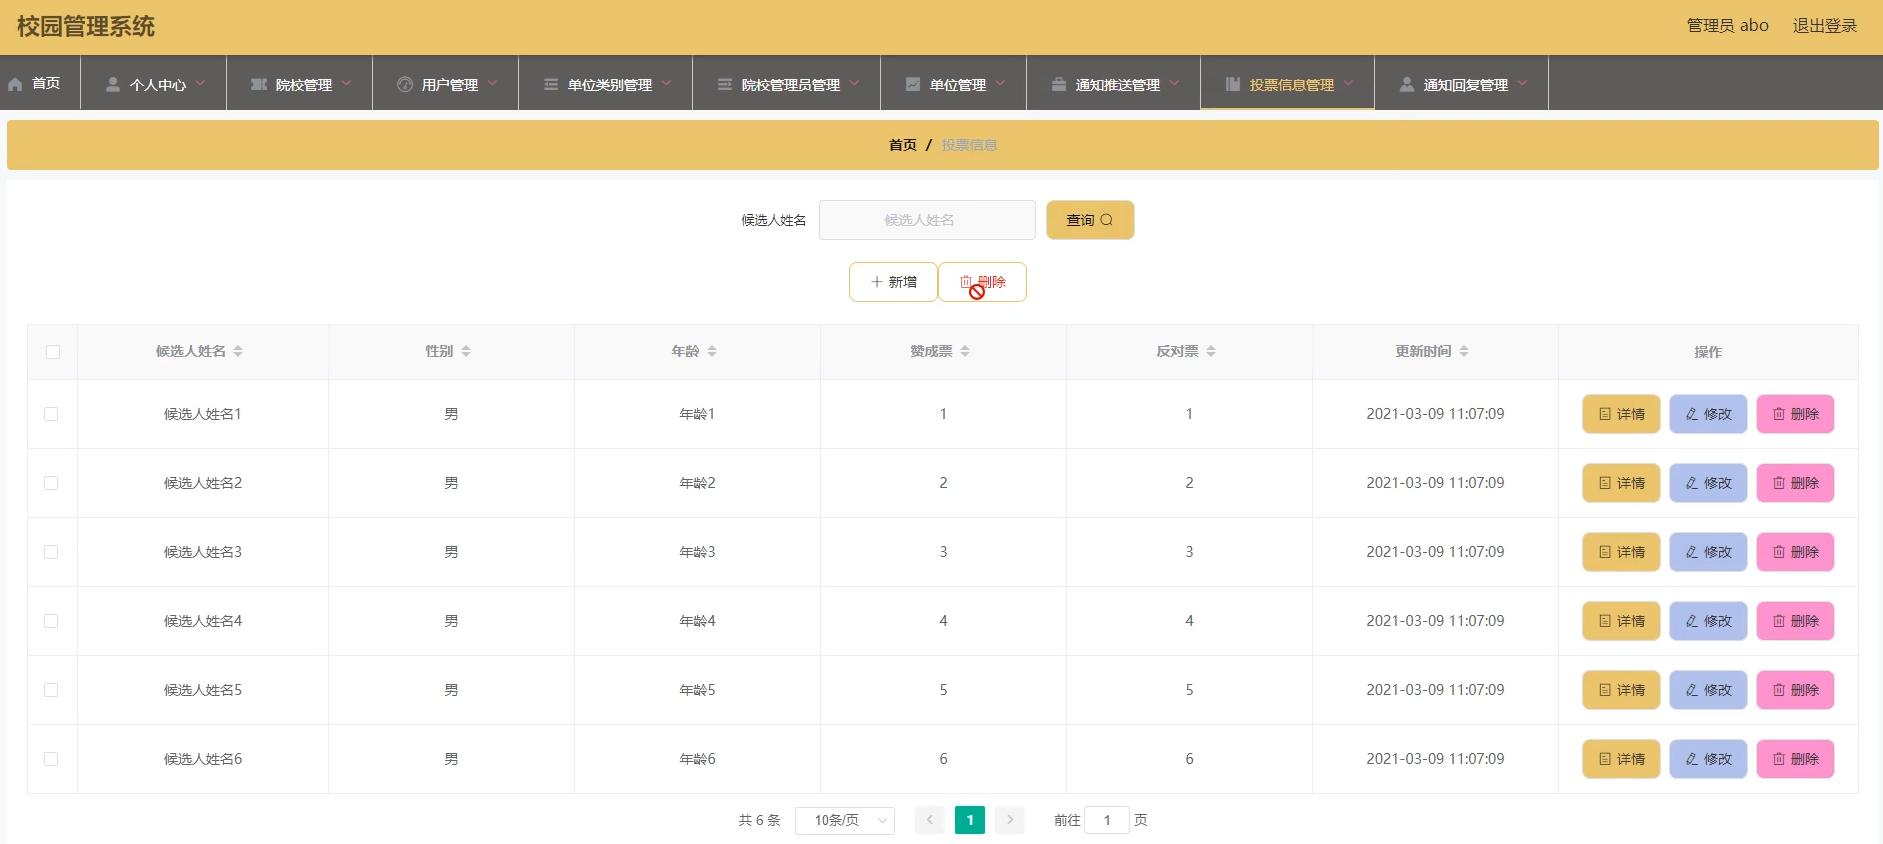The image size is (1883, 844).
Task: Select the checkbox for 候选人姓名6
Action: [51, 759]
